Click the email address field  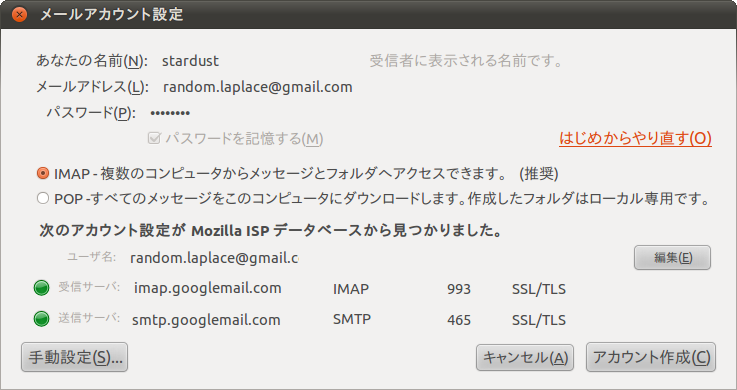(x=259, y=87)
